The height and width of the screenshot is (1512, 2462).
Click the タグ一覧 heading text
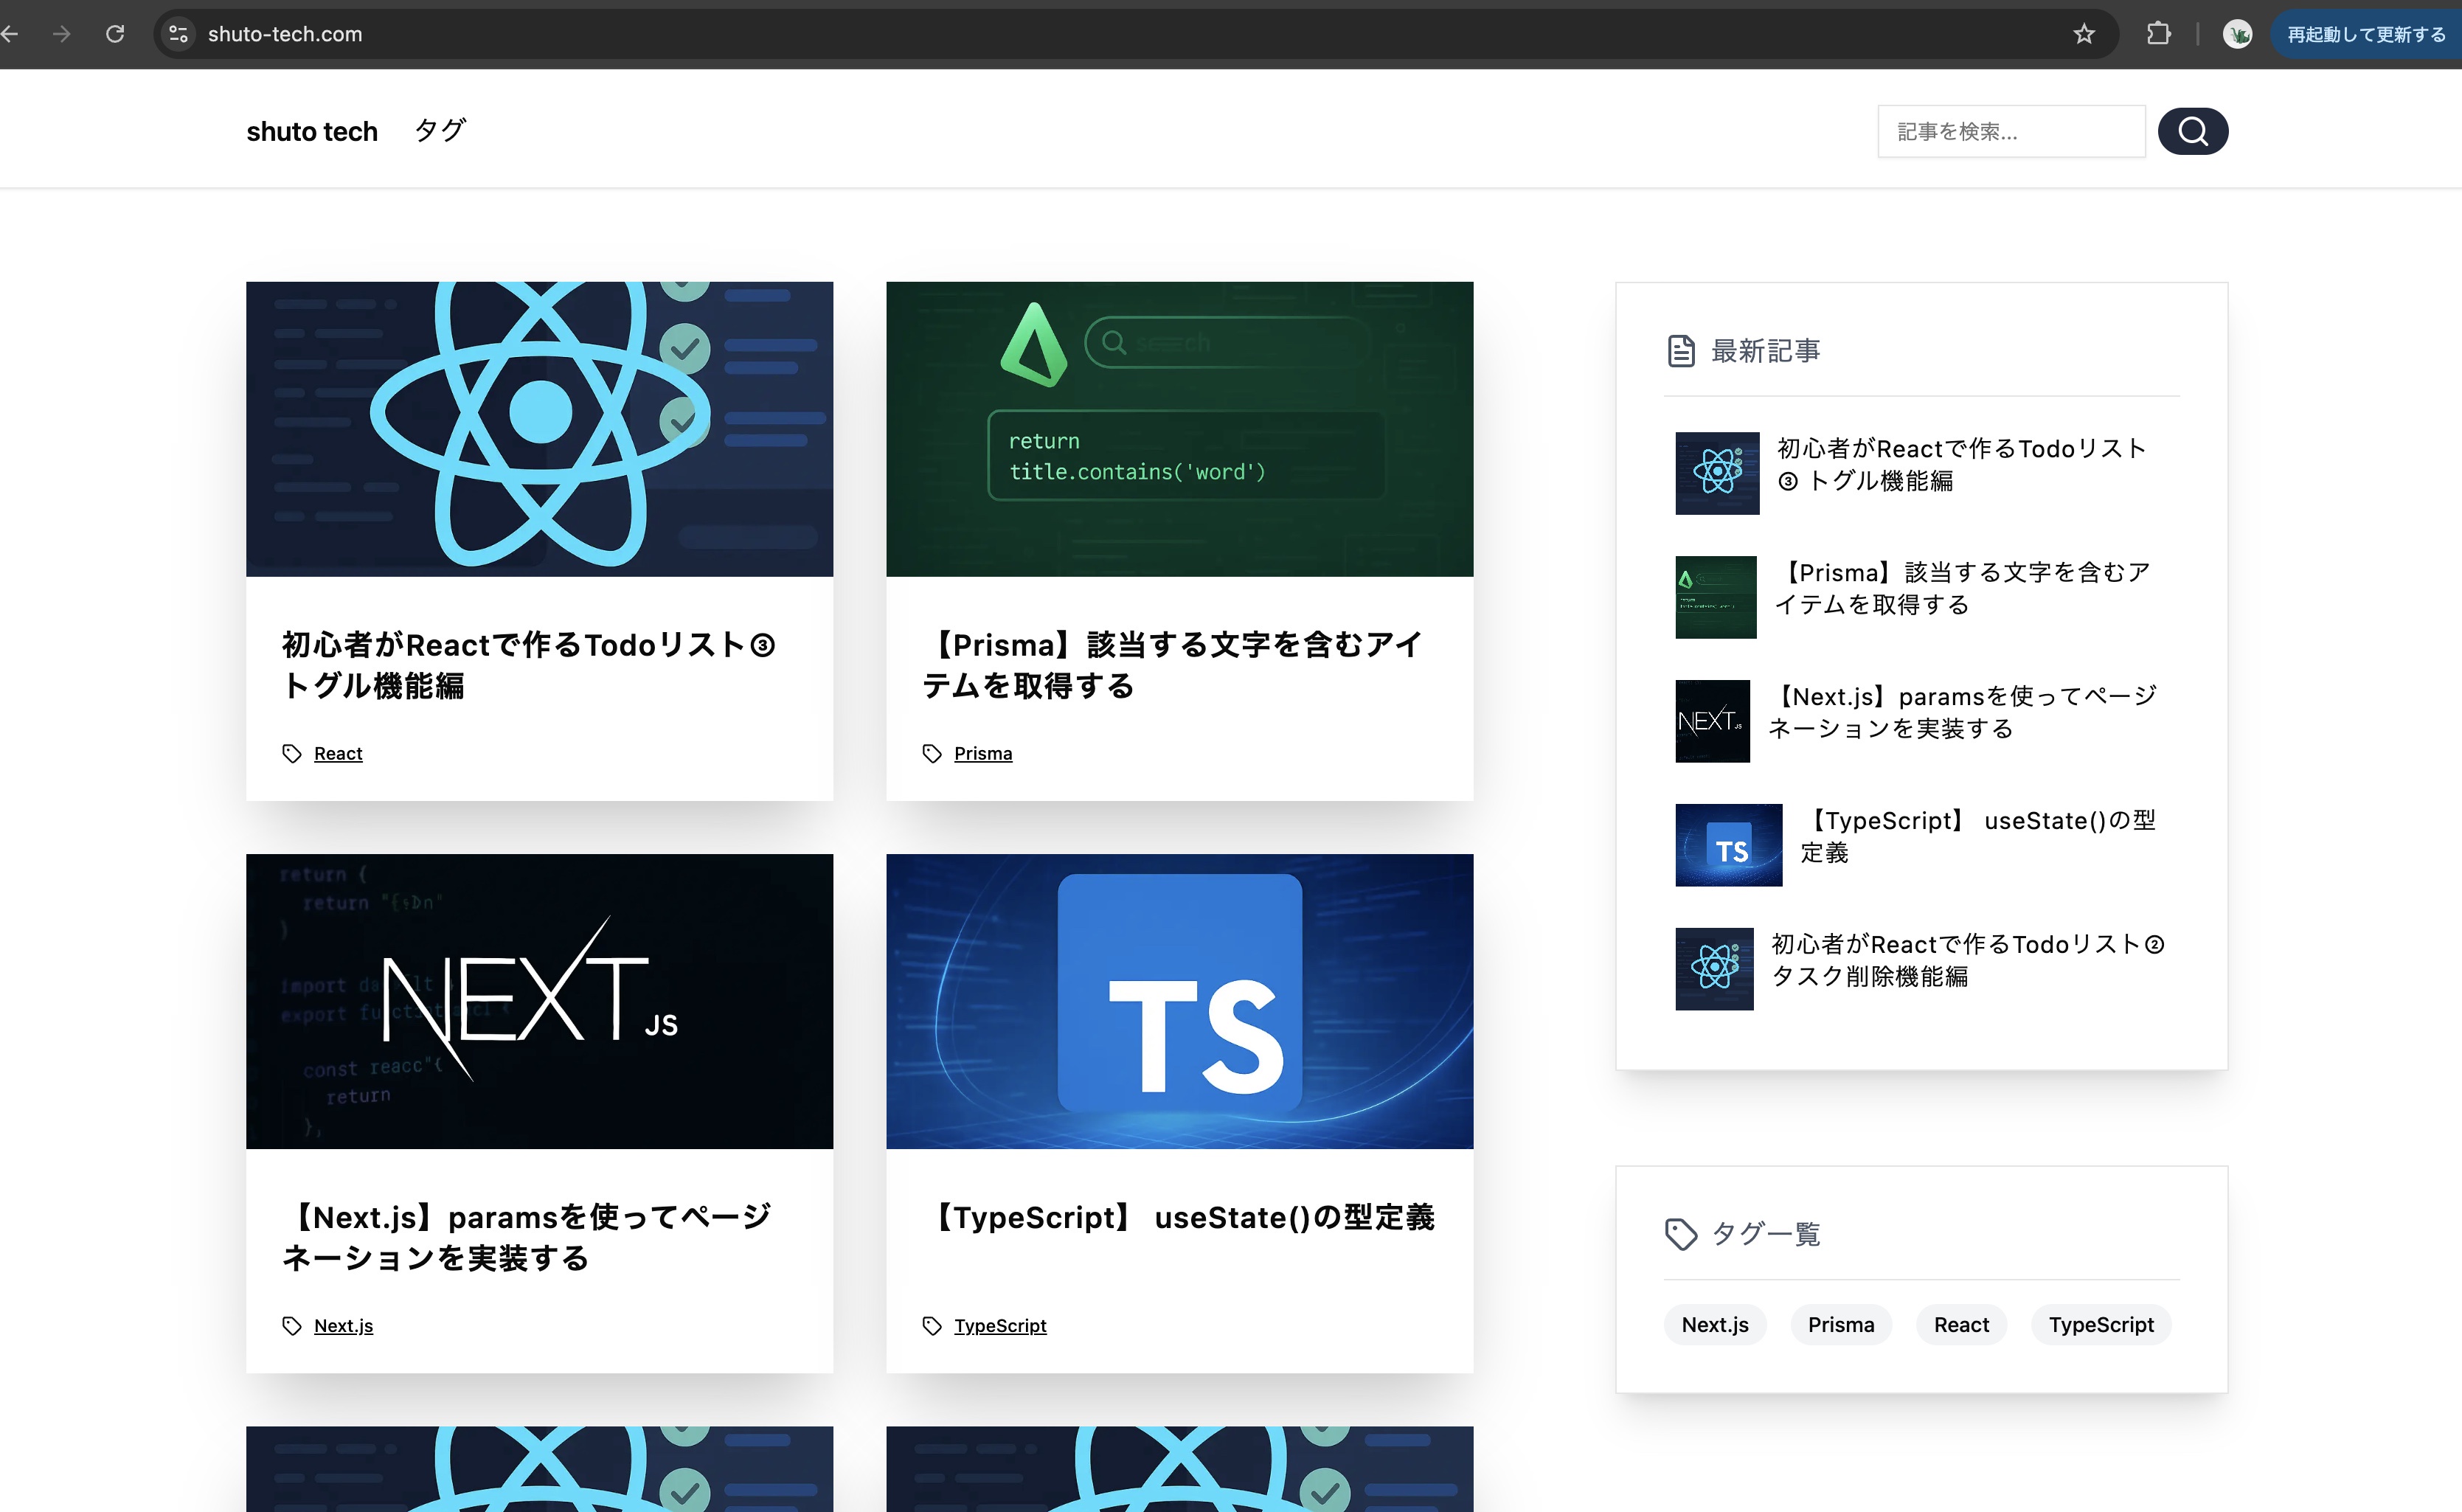1766,1234
